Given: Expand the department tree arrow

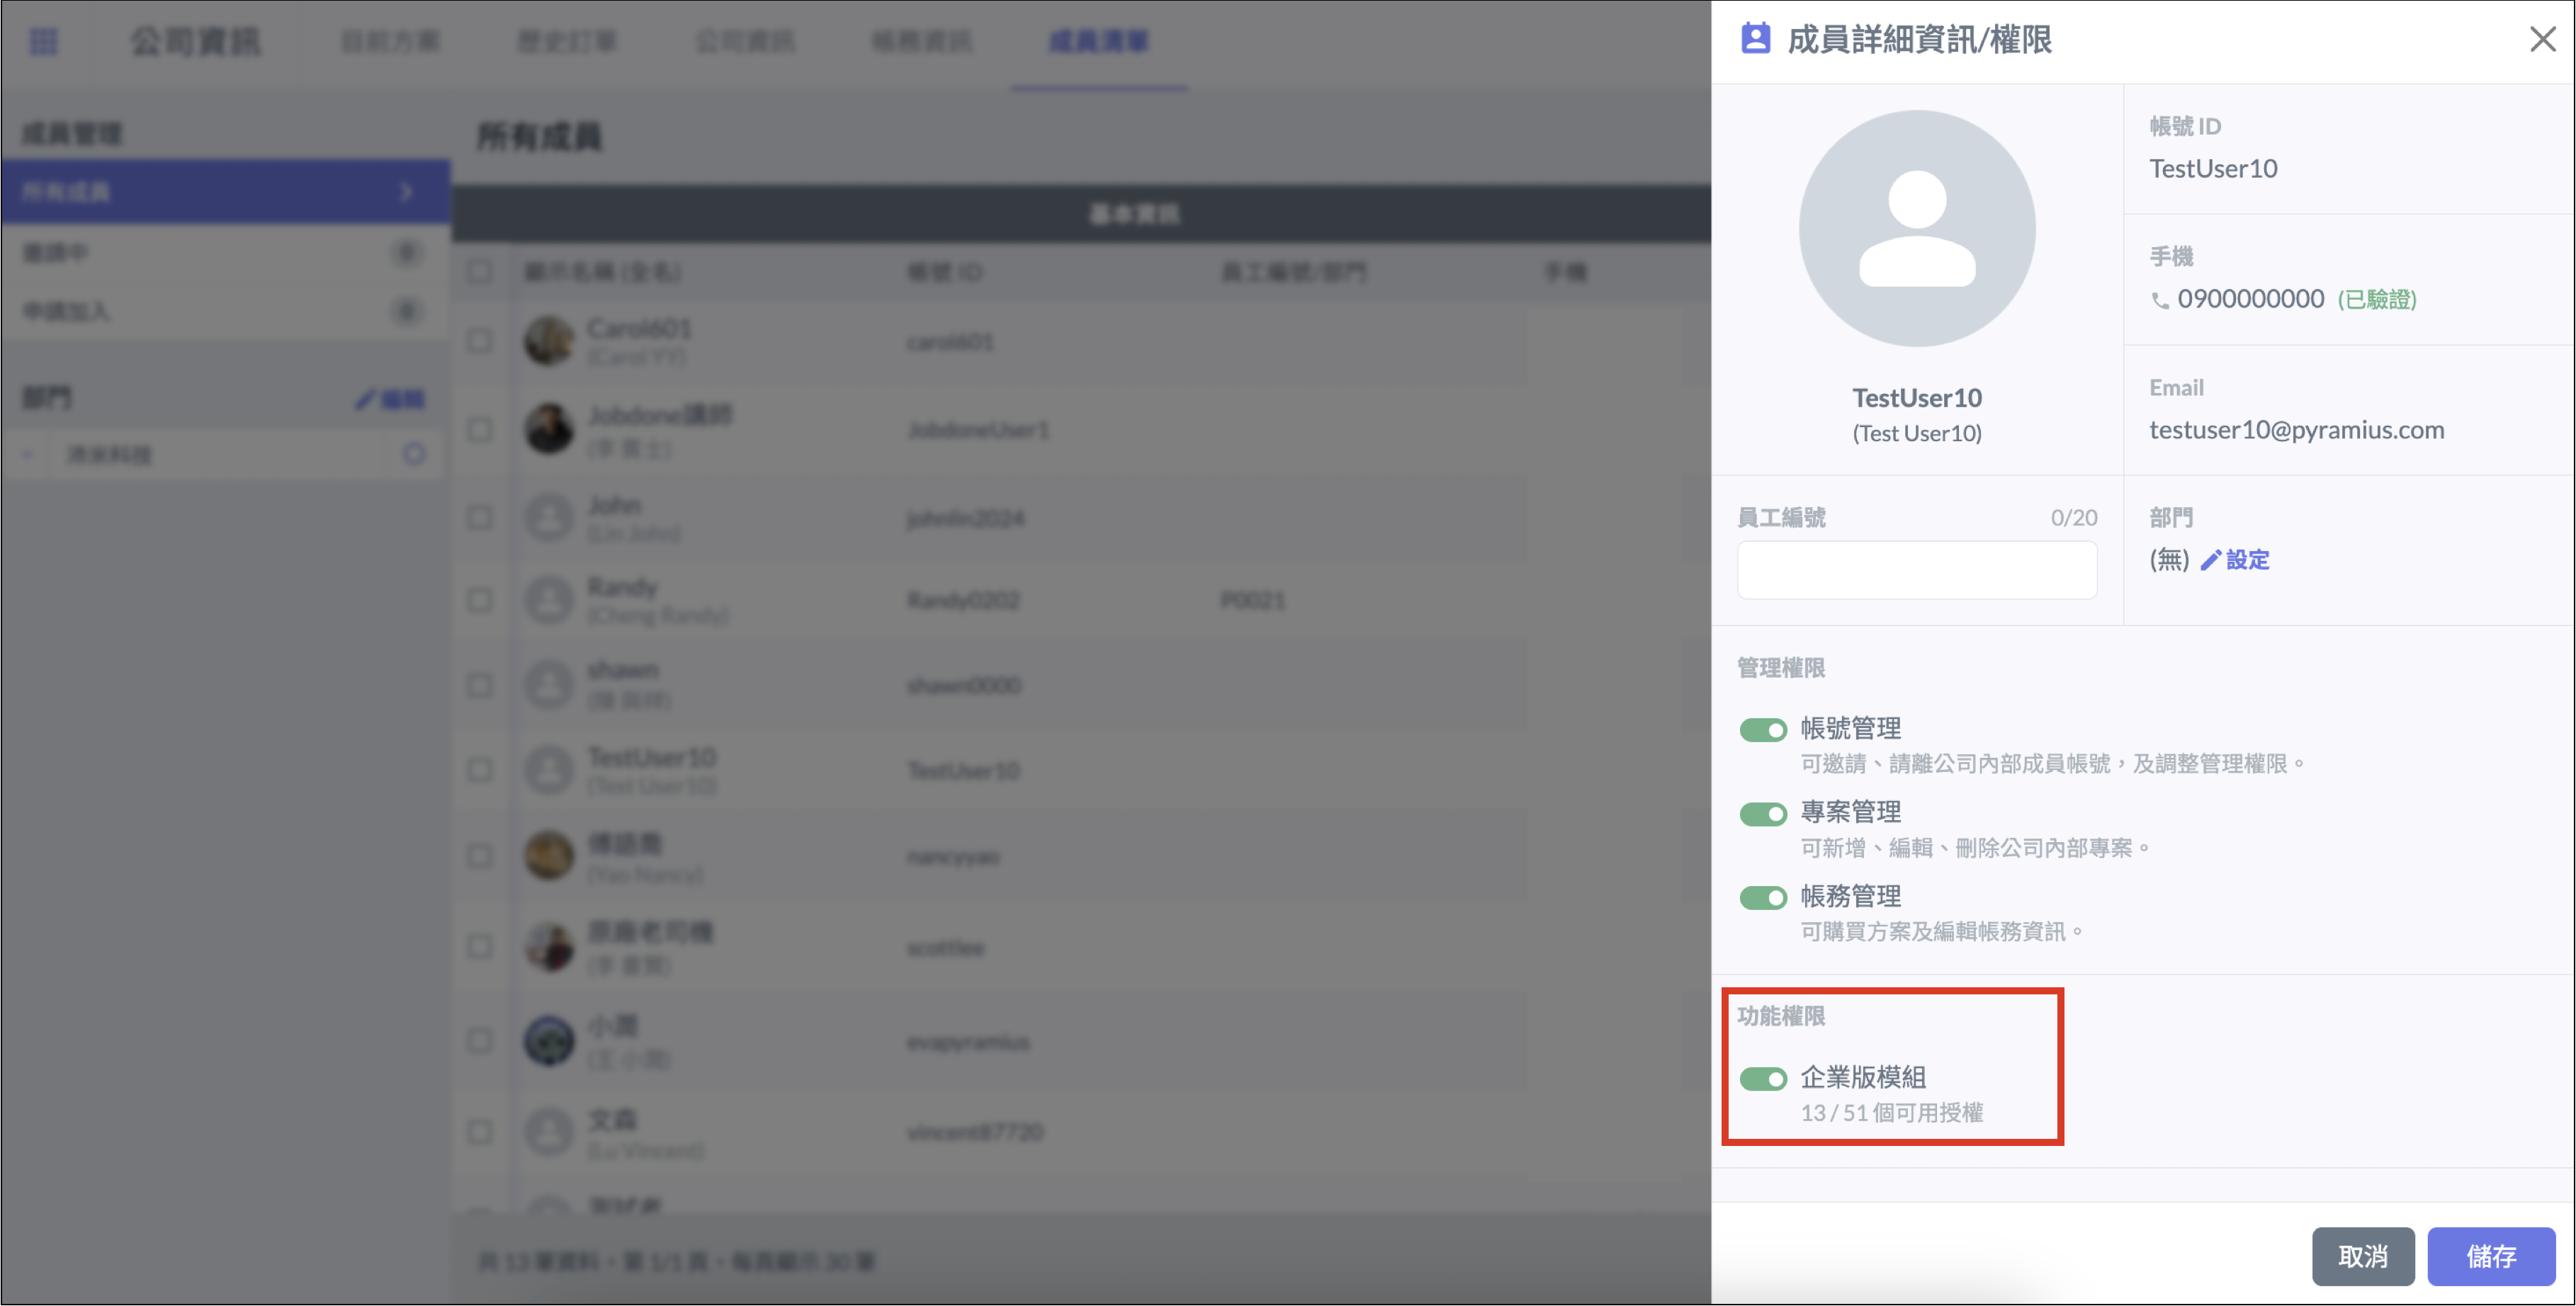Looking at the screenshot, I should point(28,455).
